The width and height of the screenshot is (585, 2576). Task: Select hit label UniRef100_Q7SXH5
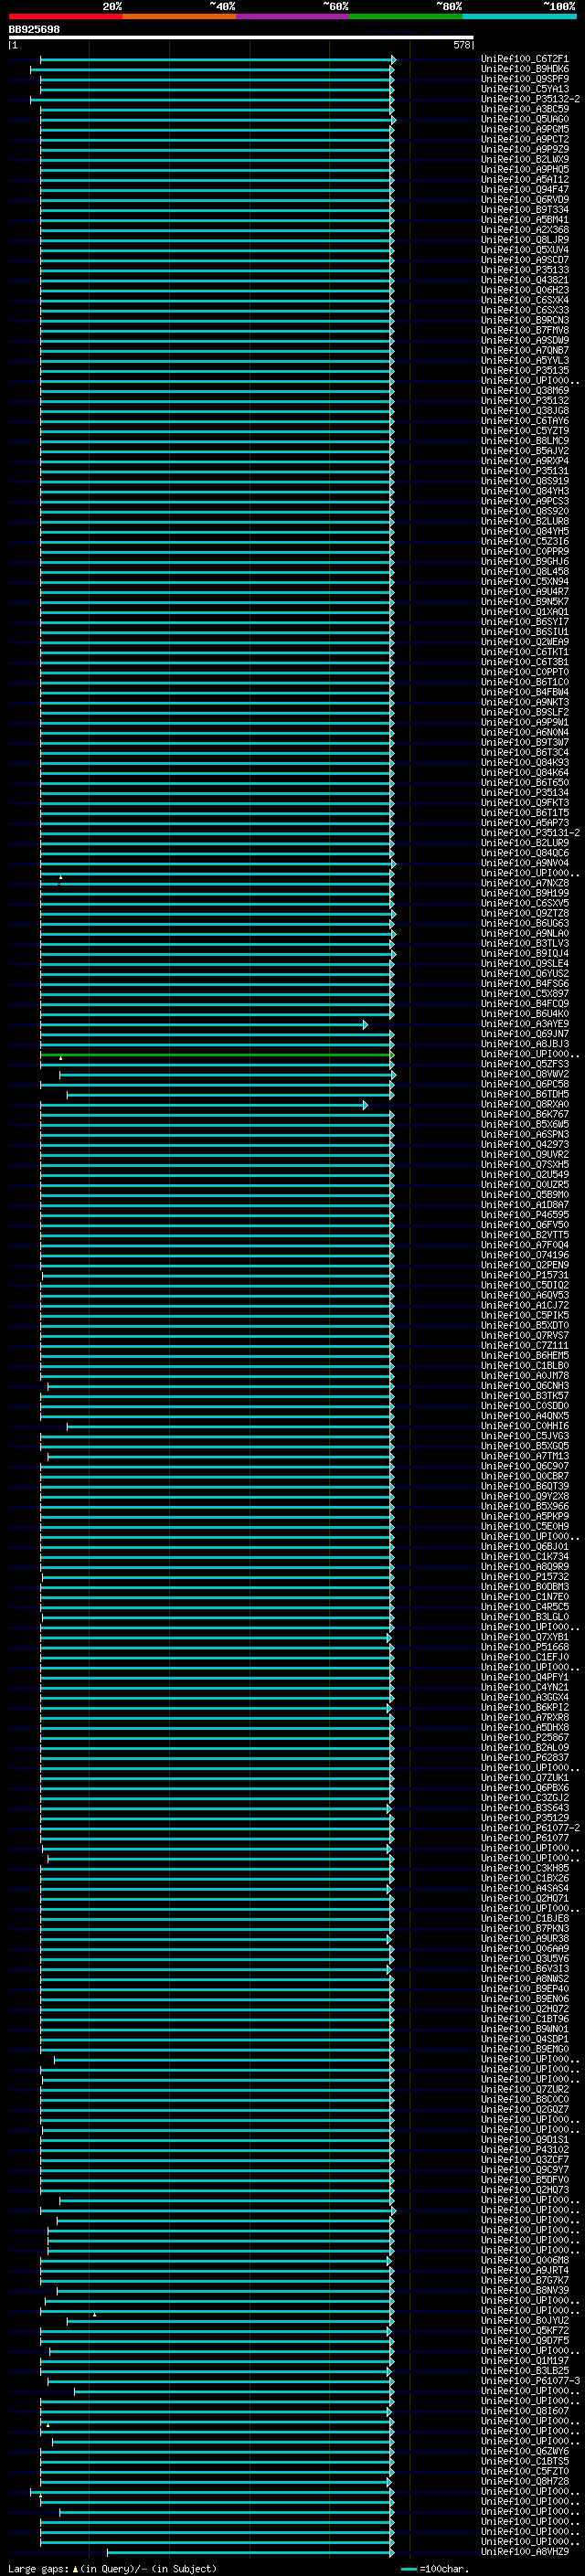coord(525,1164)
